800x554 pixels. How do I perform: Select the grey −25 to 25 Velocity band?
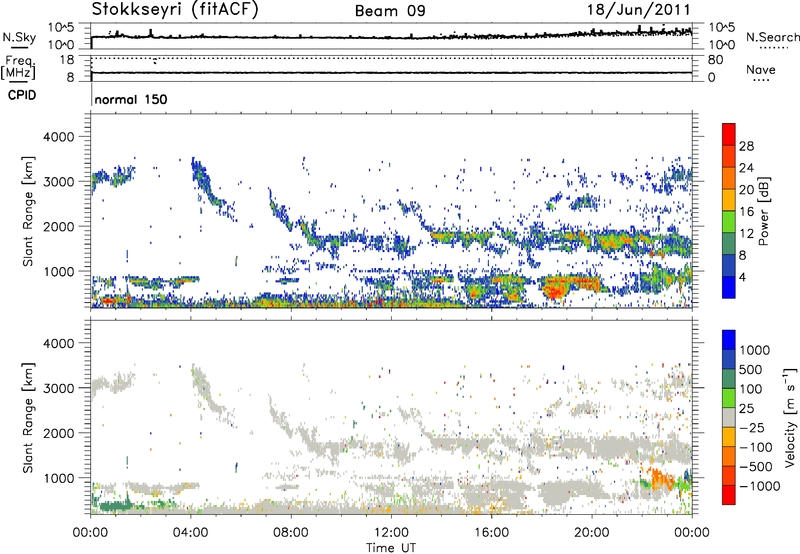coord(729,417)
